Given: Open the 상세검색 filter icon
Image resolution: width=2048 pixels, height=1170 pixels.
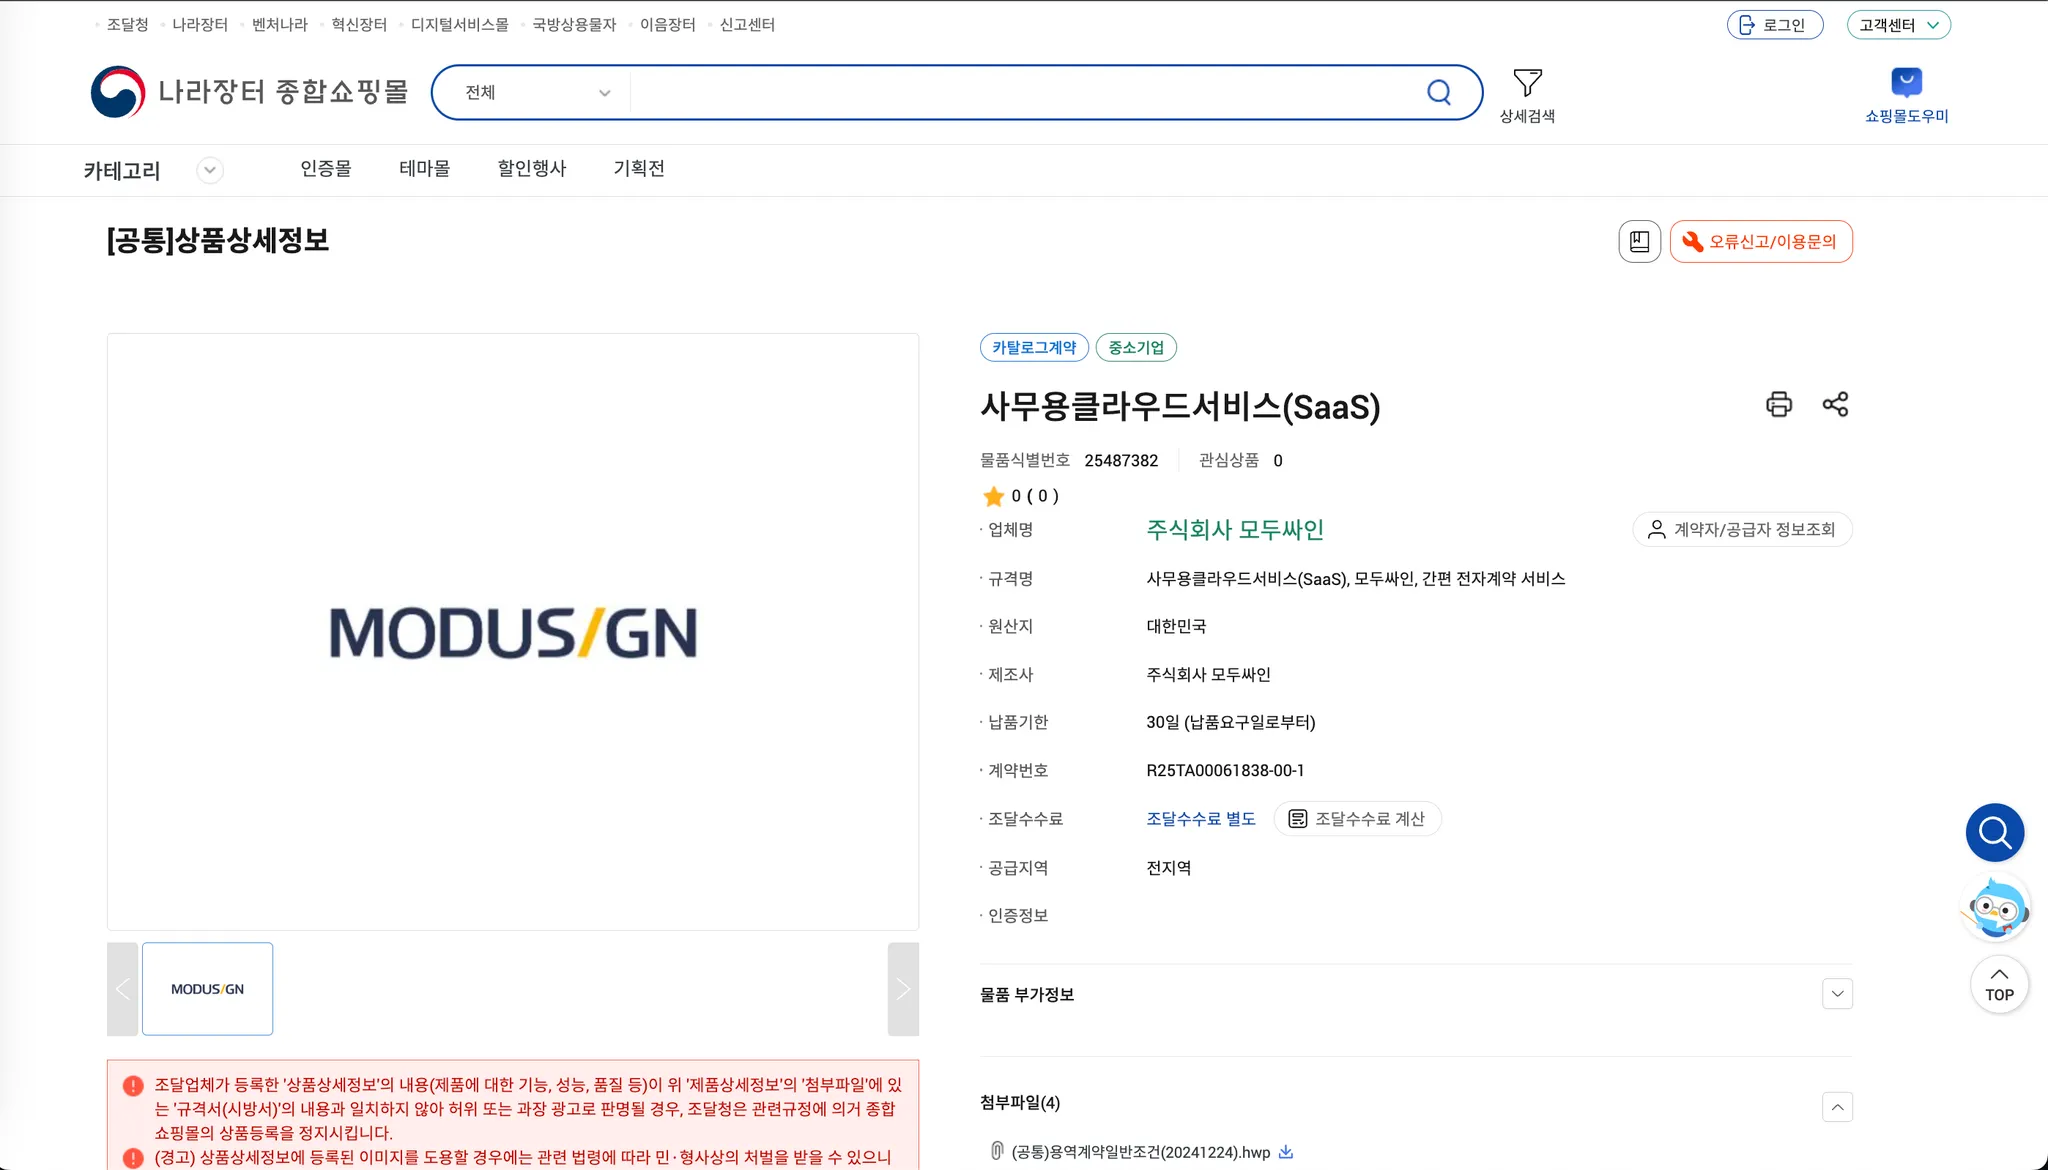Looking at the screenshot, I should click(x=1527, y=82).
